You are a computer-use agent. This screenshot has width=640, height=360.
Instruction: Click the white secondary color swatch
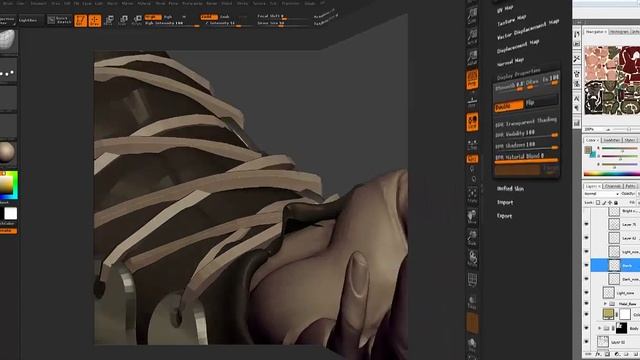11,213
